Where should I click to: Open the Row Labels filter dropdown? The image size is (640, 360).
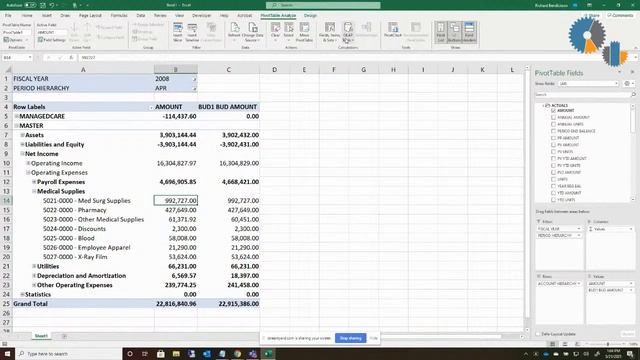click(x=151, y=107)
